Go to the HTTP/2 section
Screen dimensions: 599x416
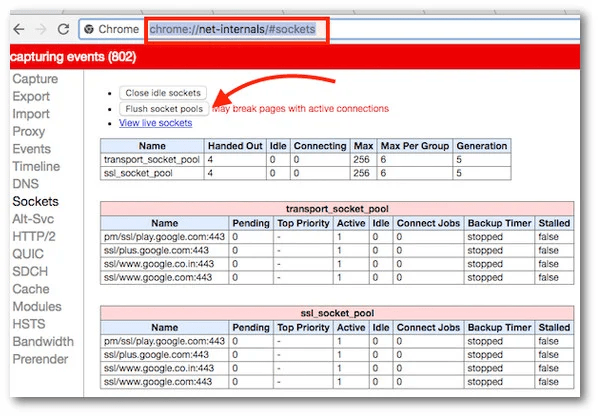(x=34, y=236)
